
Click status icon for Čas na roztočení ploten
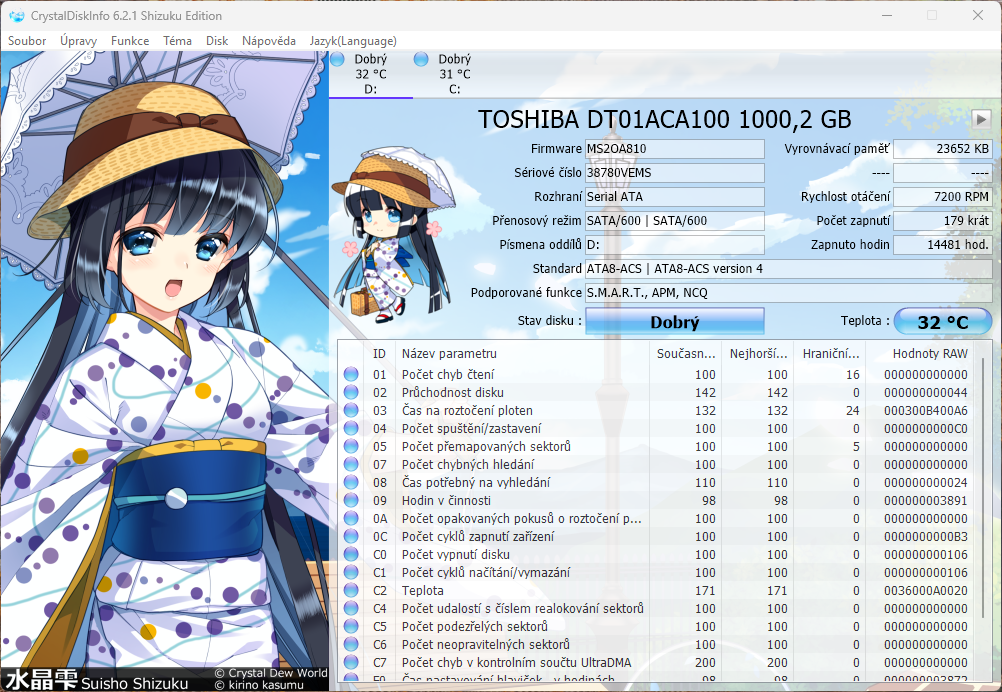point(351,410)
